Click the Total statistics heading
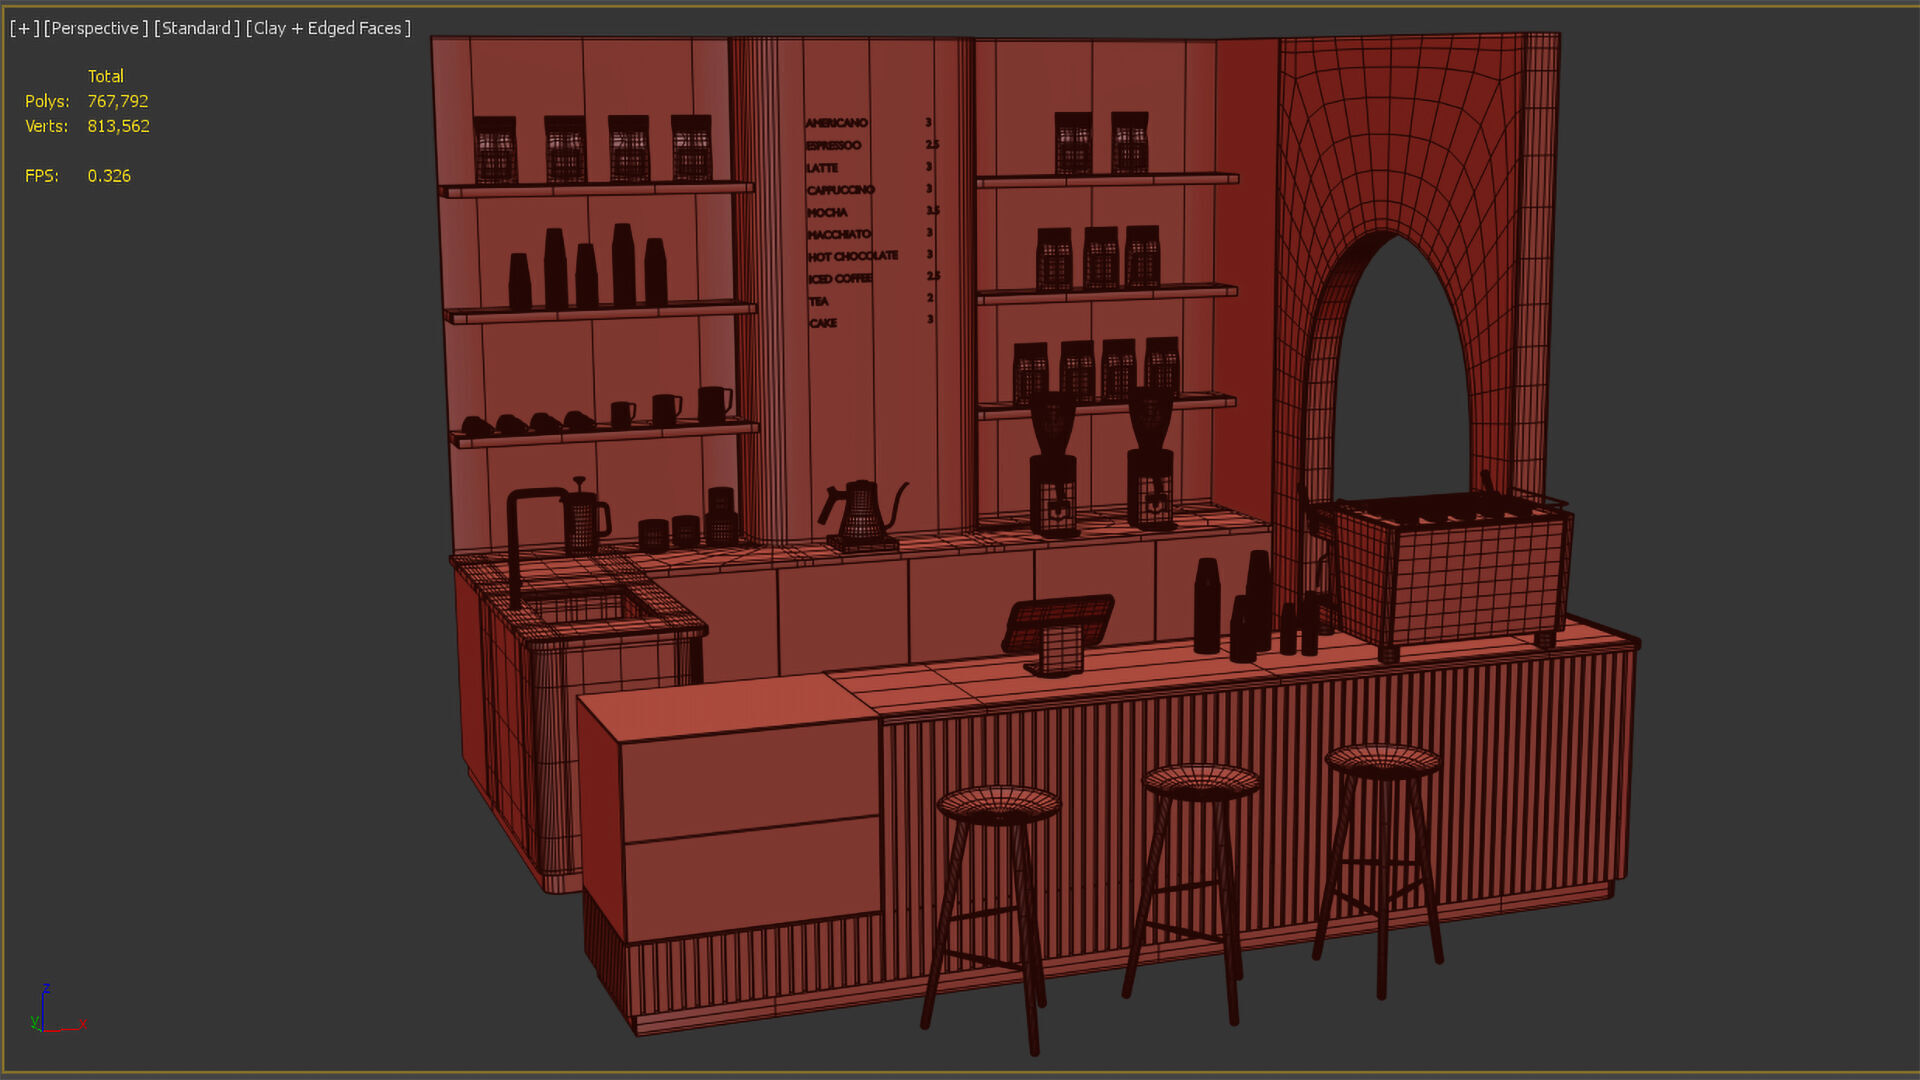 click(x=106, y=76)
